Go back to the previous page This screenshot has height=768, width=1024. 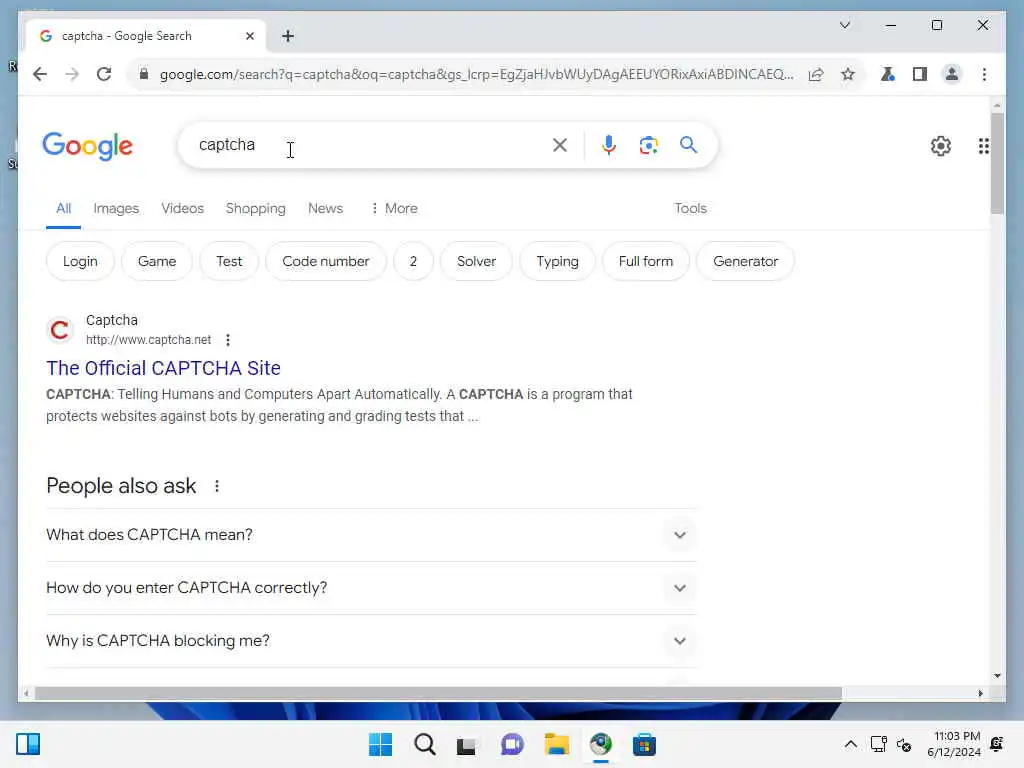[x=40, y=74]
